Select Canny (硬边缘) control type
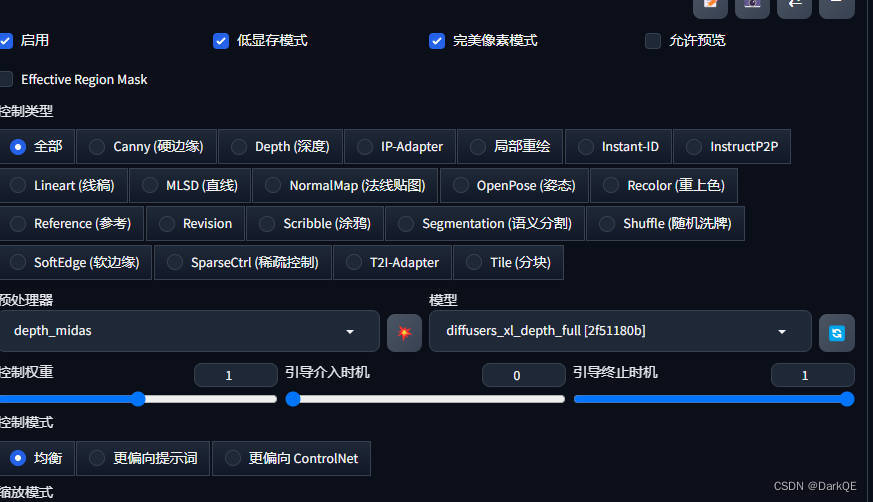This screenshot has width=873, height=502. click(147, 146)
